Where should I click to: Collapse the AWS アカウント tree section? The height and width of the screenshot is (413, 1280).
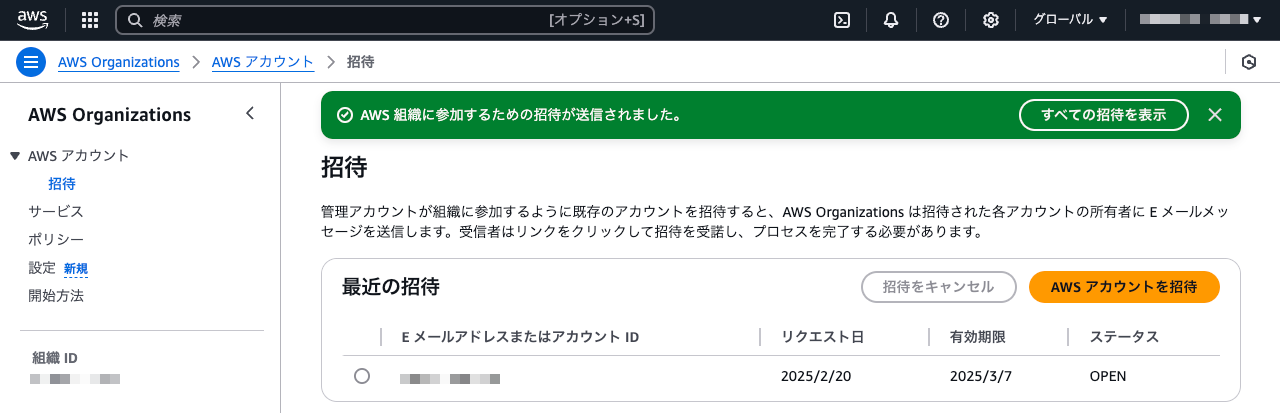click(15, 156)
